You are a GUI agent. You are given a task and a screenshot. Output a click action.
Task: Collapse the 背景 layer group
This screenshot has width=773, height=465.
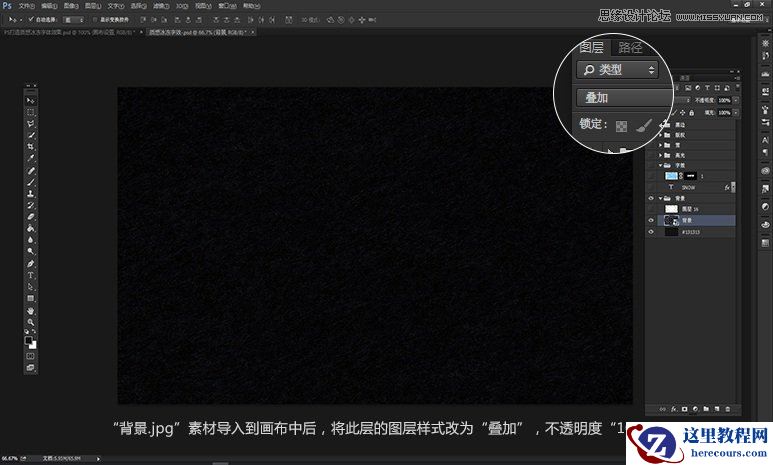[x=660, y=198]
